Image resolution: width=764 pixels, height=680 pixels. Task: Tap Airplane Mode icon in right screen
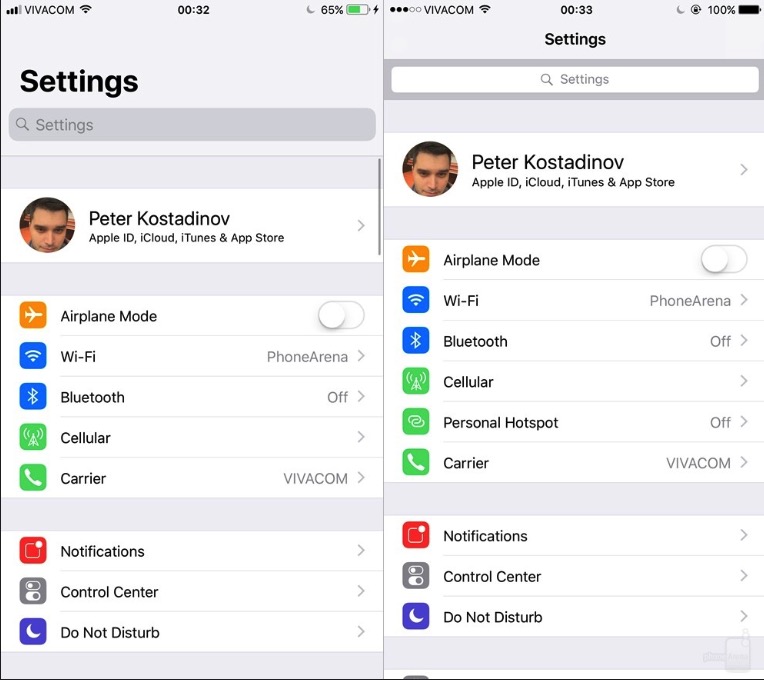click(416, 259)
